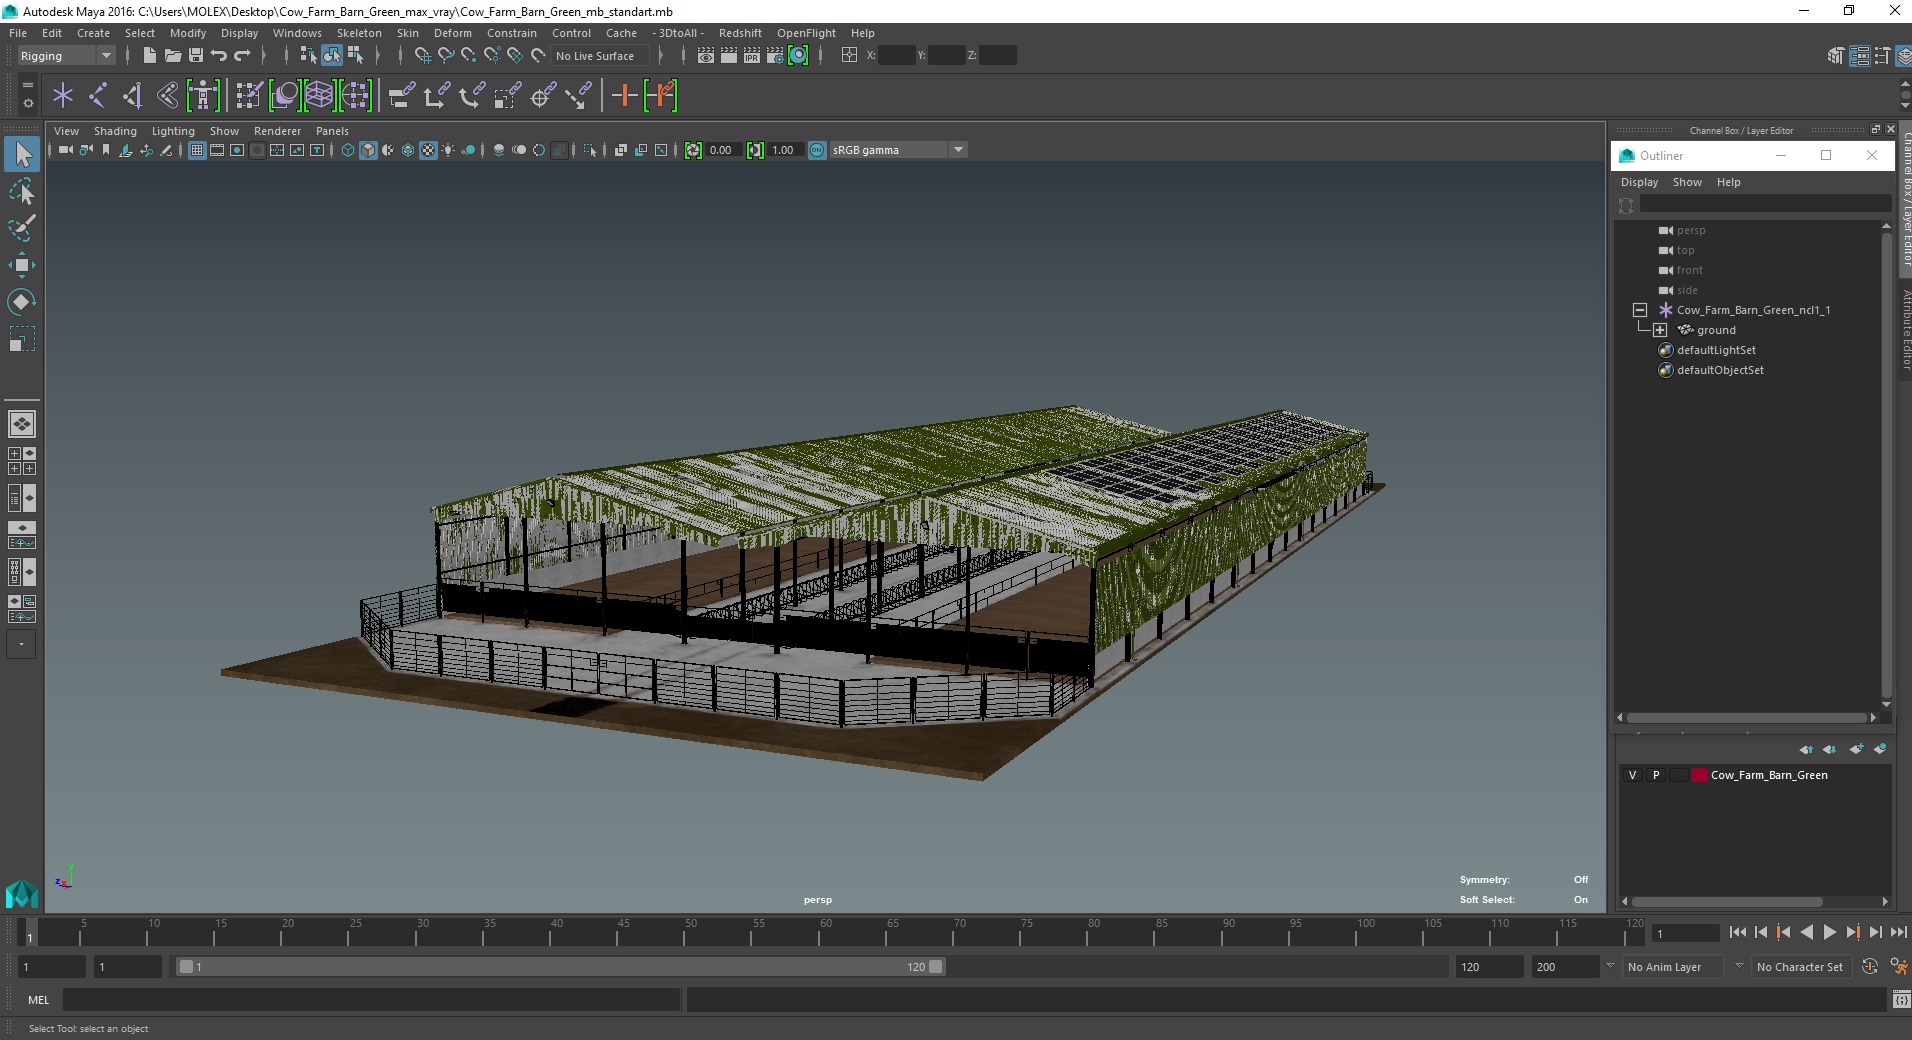Image resolution: width=1912 pixels, height=1040 pixels.
Task: Toggle textured display checker icon
Action: [428, 150]
